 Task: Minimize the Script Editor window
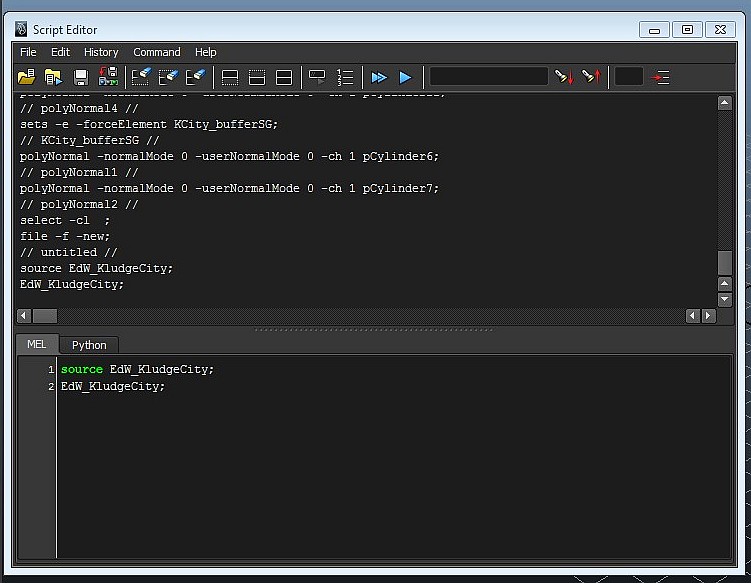click(654, 30)
